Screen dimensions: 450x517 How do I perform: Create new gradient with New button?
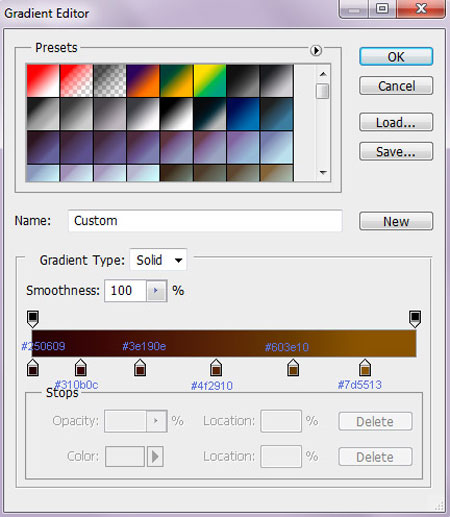pos(396,221)
